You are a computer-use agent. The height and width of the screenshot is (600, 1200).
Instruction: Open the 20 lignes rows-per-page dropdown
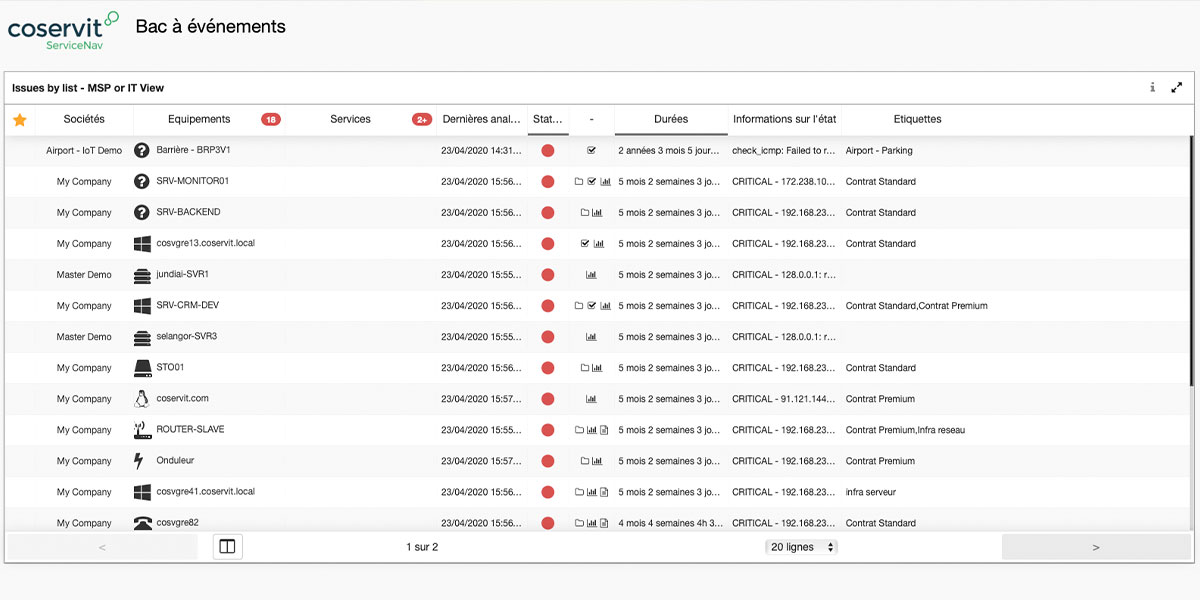(801, 547)
